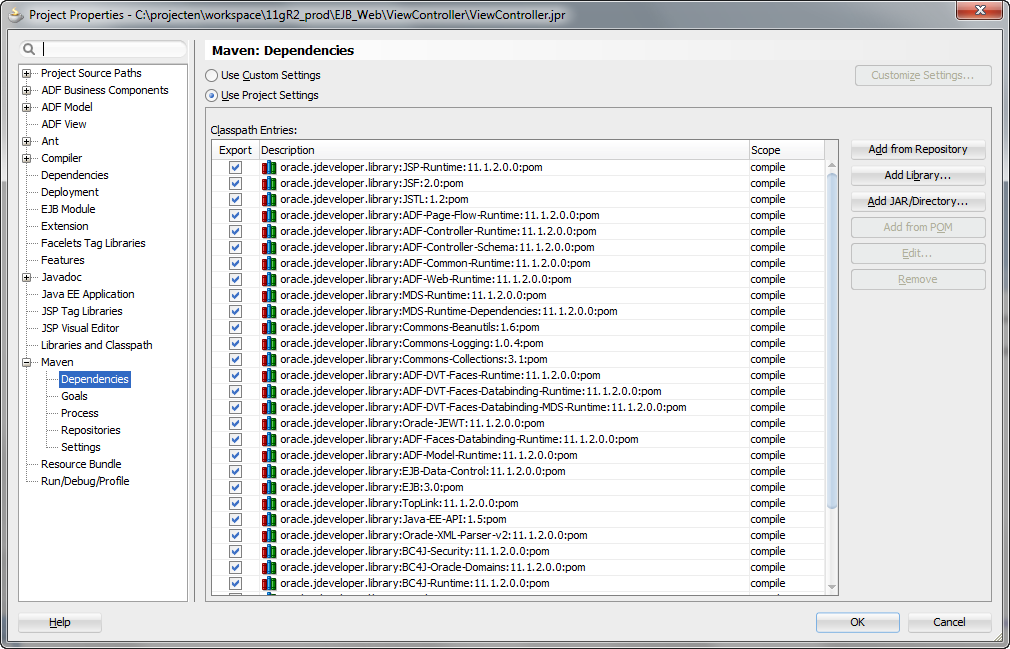
Task: Select Deployment in the category tree
Action: point(70,192)
